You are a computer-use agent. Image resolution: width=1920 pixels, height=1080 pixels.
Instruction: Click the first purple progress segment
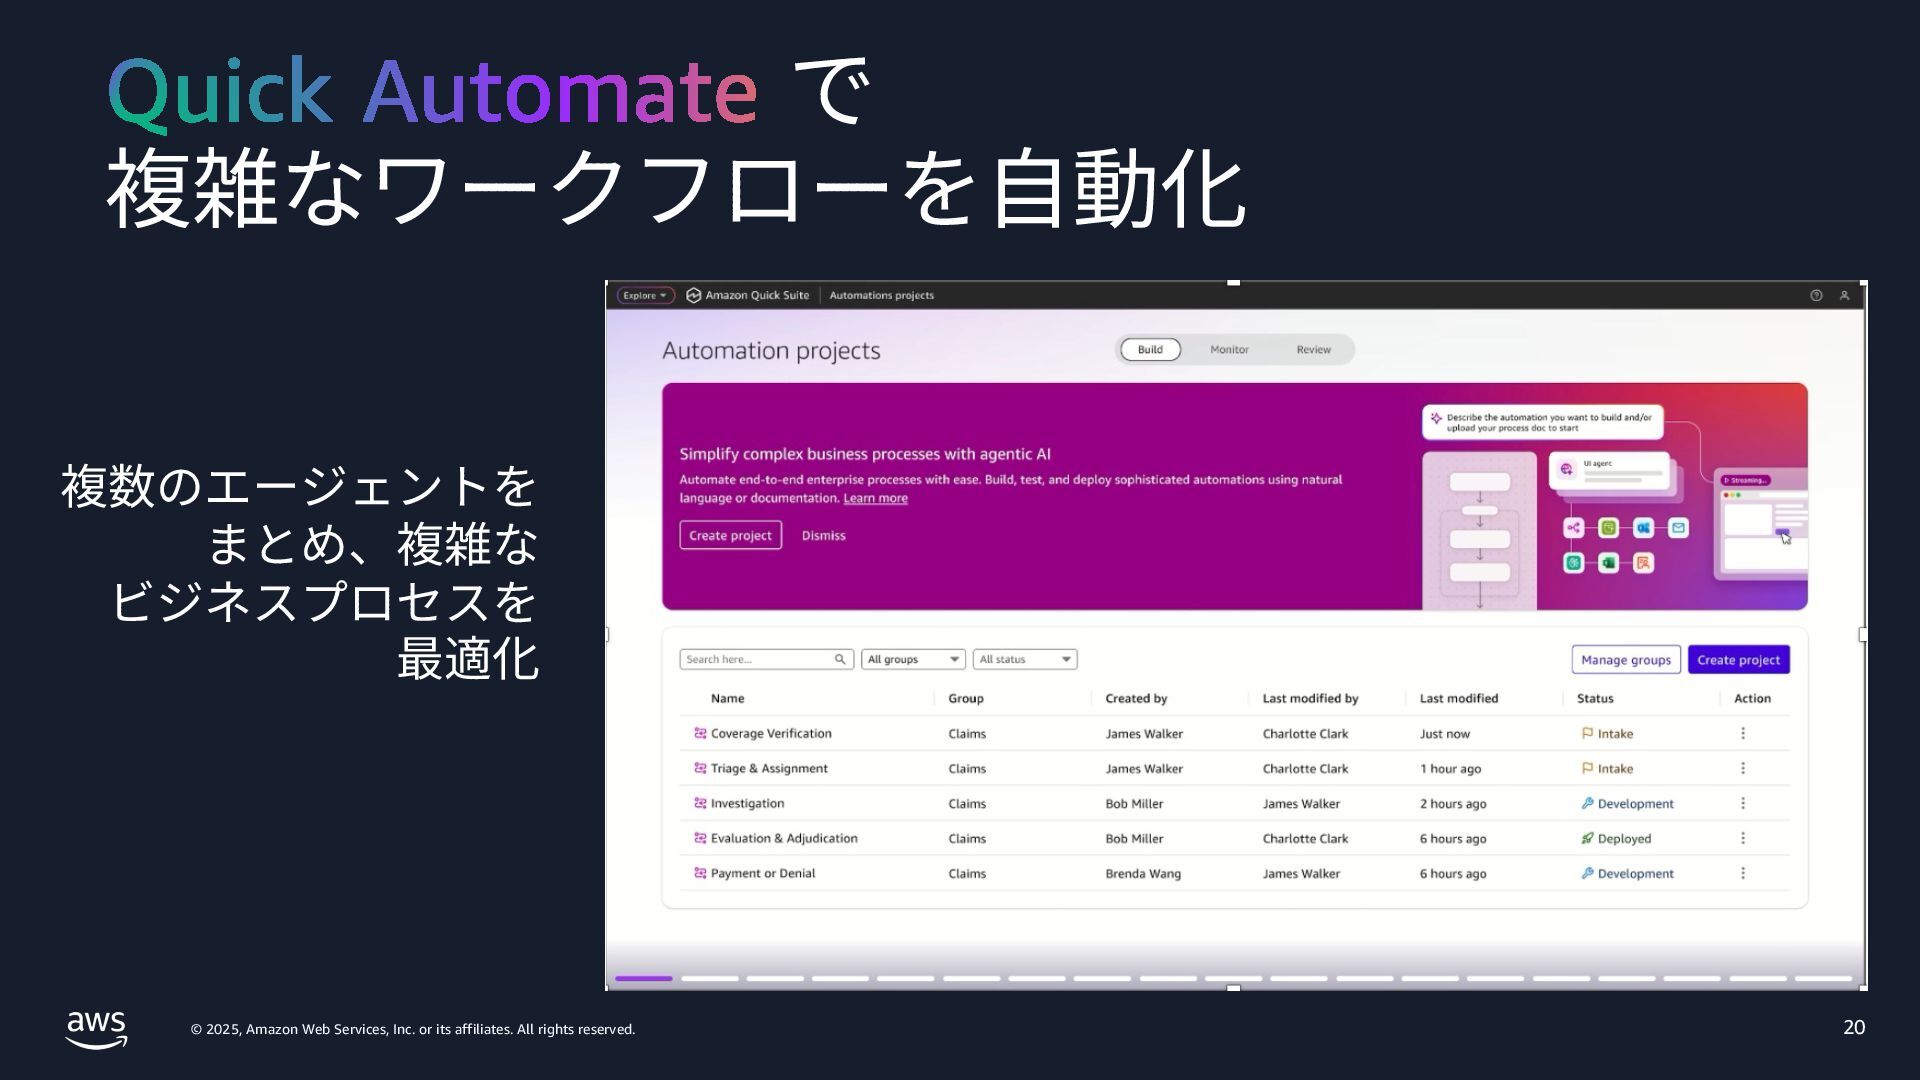coord(643,978)
